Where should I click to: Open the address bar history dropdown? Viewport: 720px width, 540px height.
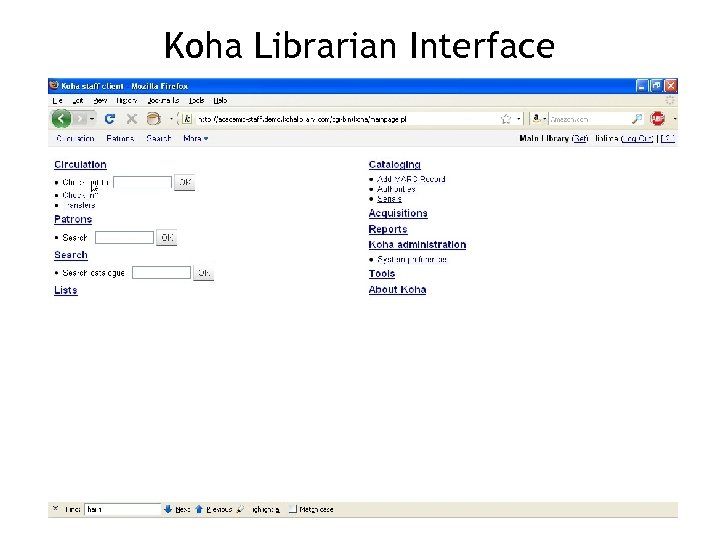(518, 119)
